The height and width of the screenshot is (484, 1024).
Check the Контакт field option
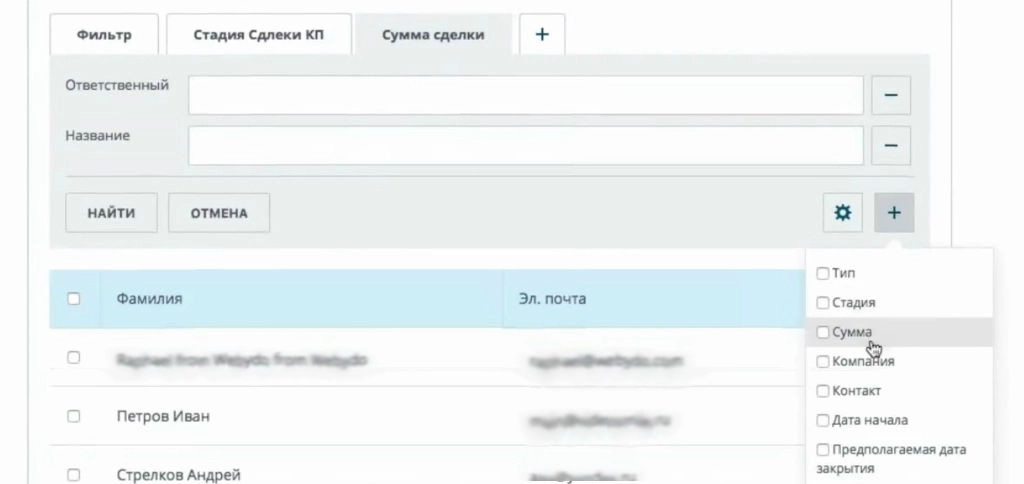[x=823, y=391]
